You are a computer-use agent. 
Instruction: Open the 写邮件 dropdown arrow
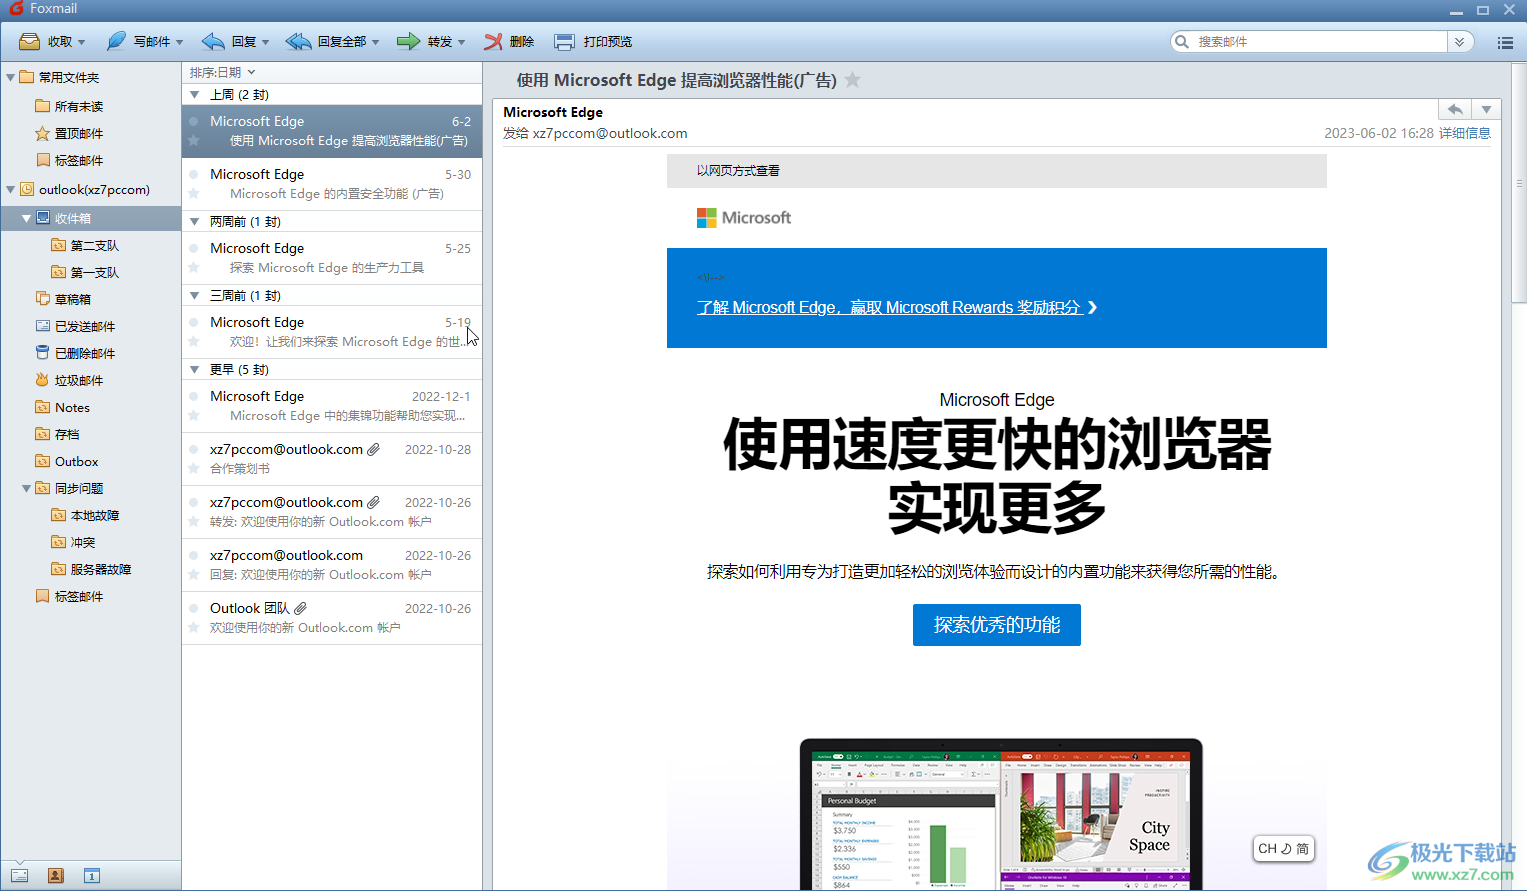pyautogui.click(x=179, y=42)
